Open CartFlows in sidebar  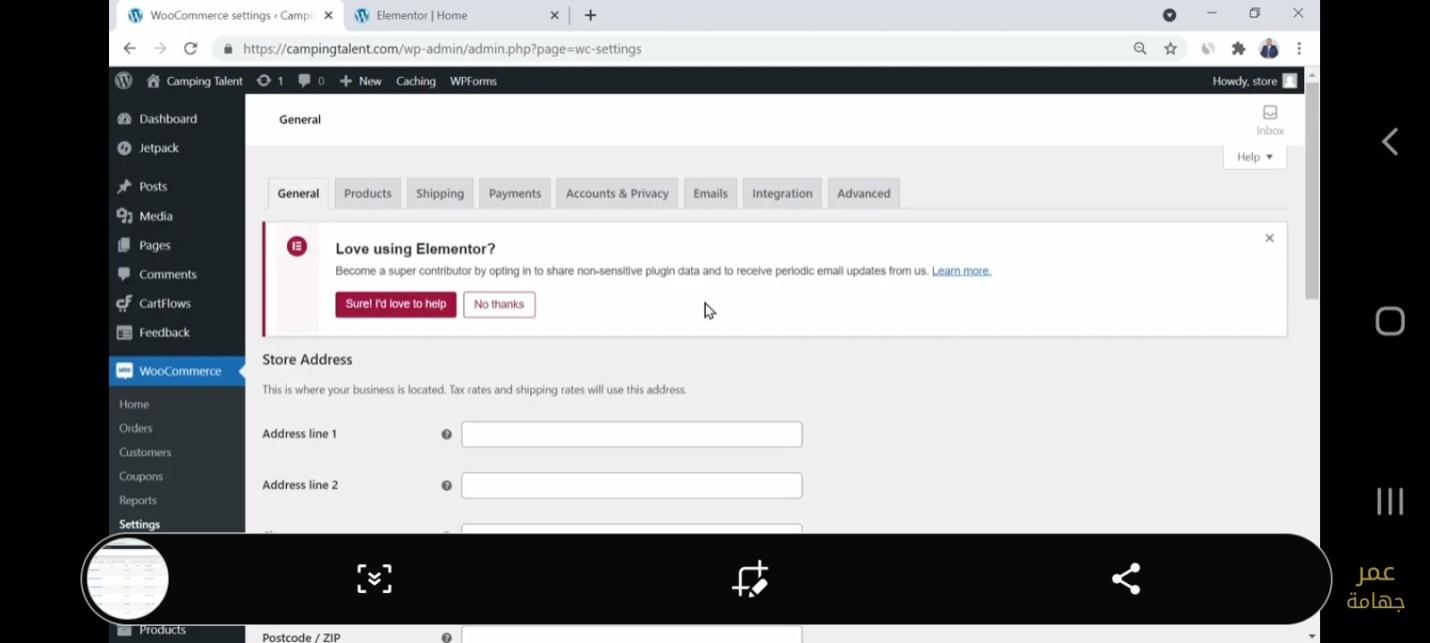click(165, 303)
